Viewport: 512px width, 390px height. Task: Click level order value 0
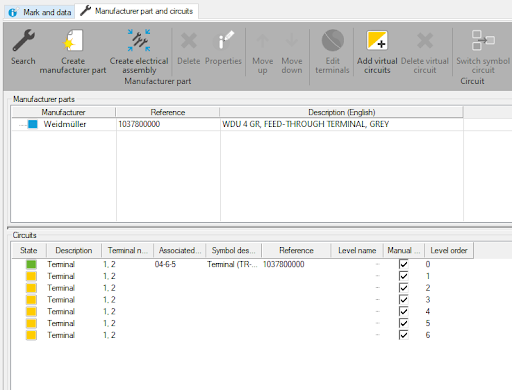428,264
